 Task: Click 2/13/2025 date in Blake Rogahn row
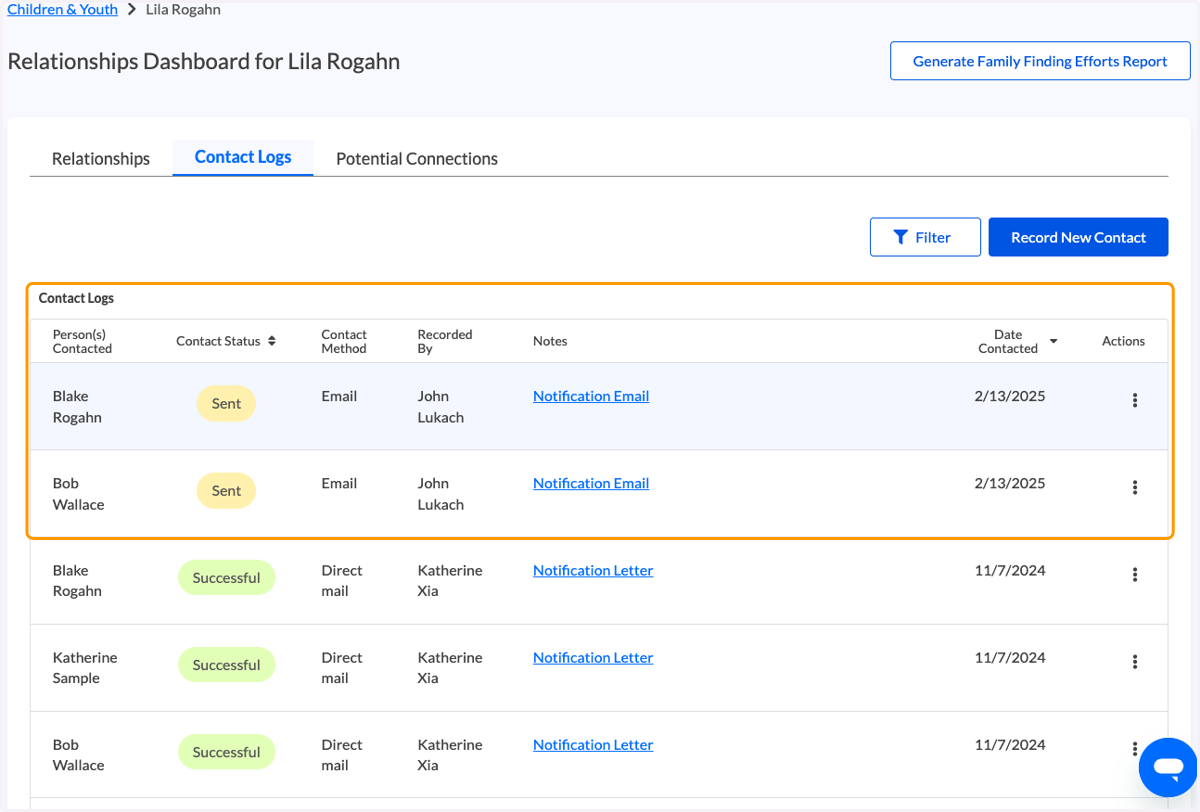pyautogui.click(x=1009, y=396)
